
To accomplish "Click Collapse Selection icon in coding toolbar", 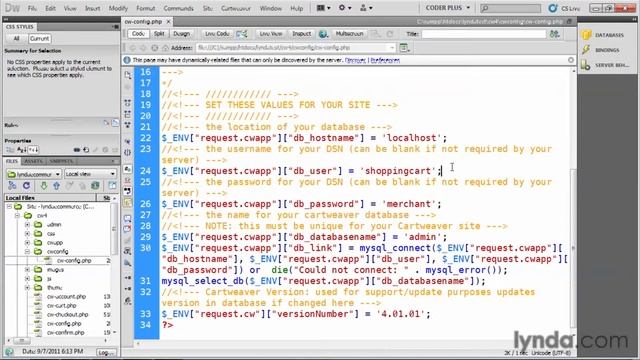I will point(128,114).
